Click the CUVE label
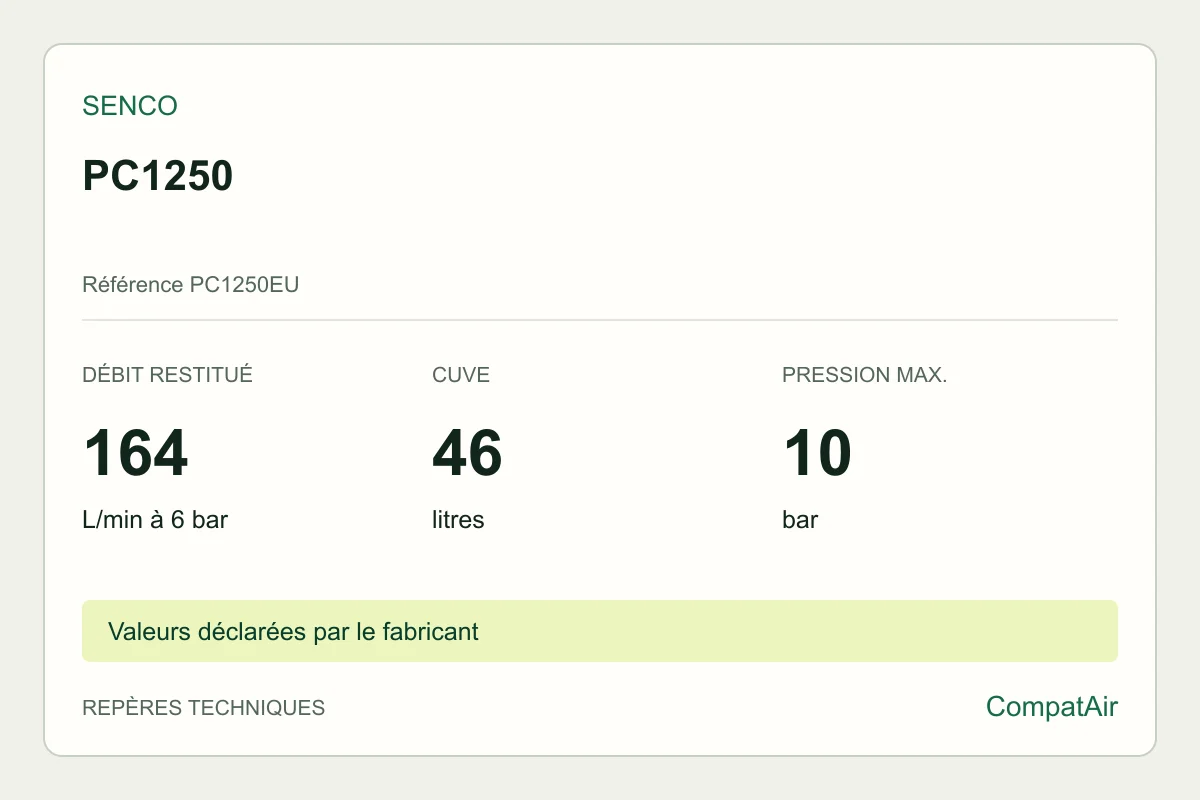This screenshot has width=1200, height=800. click(x=461, y=375)
